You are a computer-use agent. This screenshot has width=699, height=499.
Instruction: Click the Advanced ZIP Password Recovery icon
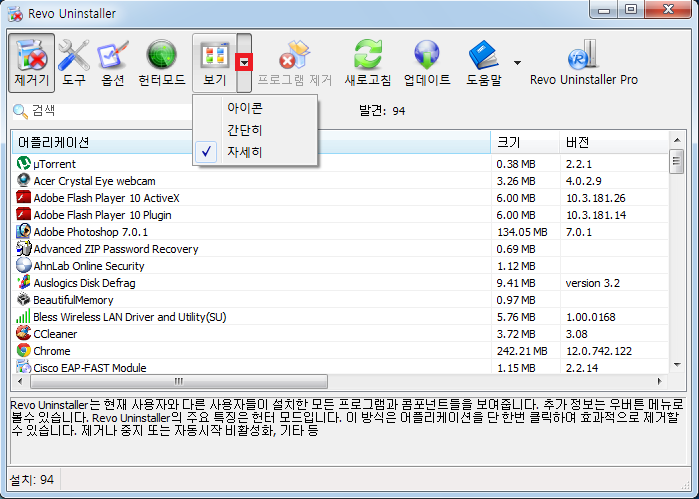coord(23,248)
